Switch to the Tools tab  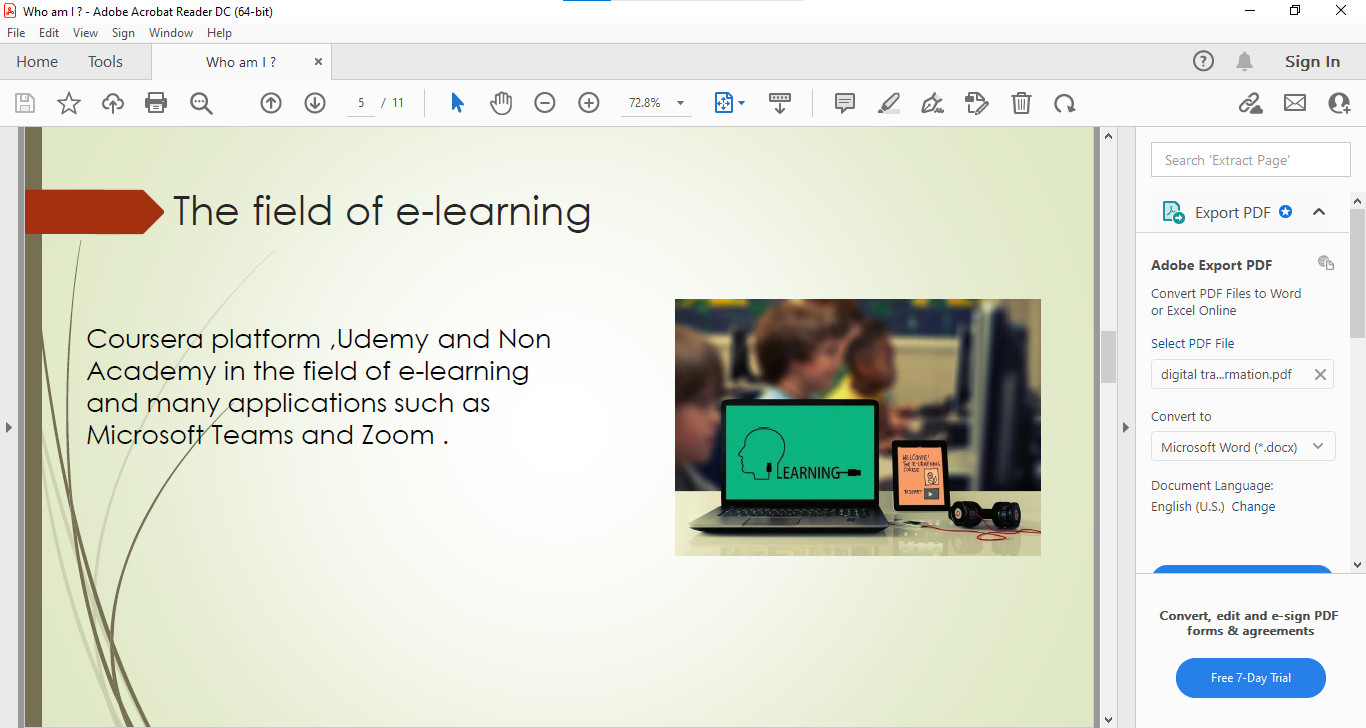click(105, 61)
